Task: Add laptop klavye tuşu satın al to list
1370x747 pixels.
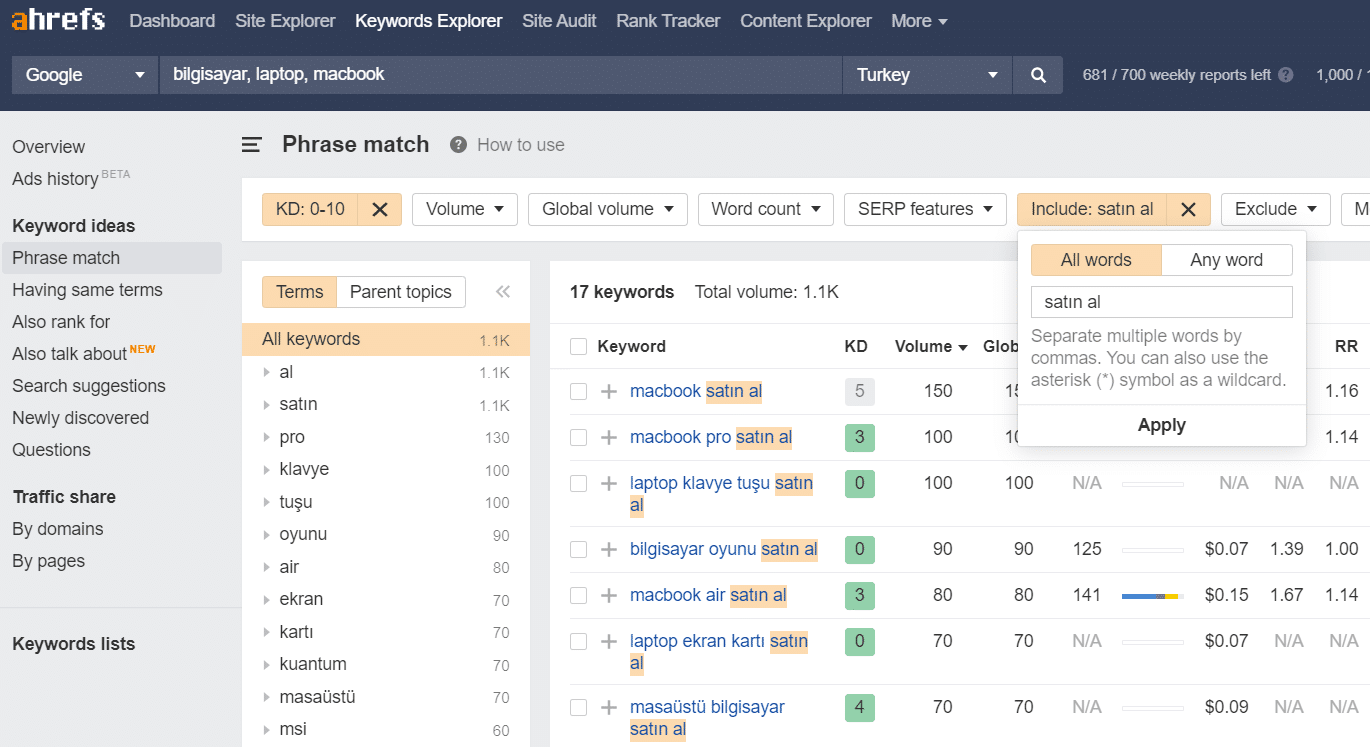Action: [609, 484]
